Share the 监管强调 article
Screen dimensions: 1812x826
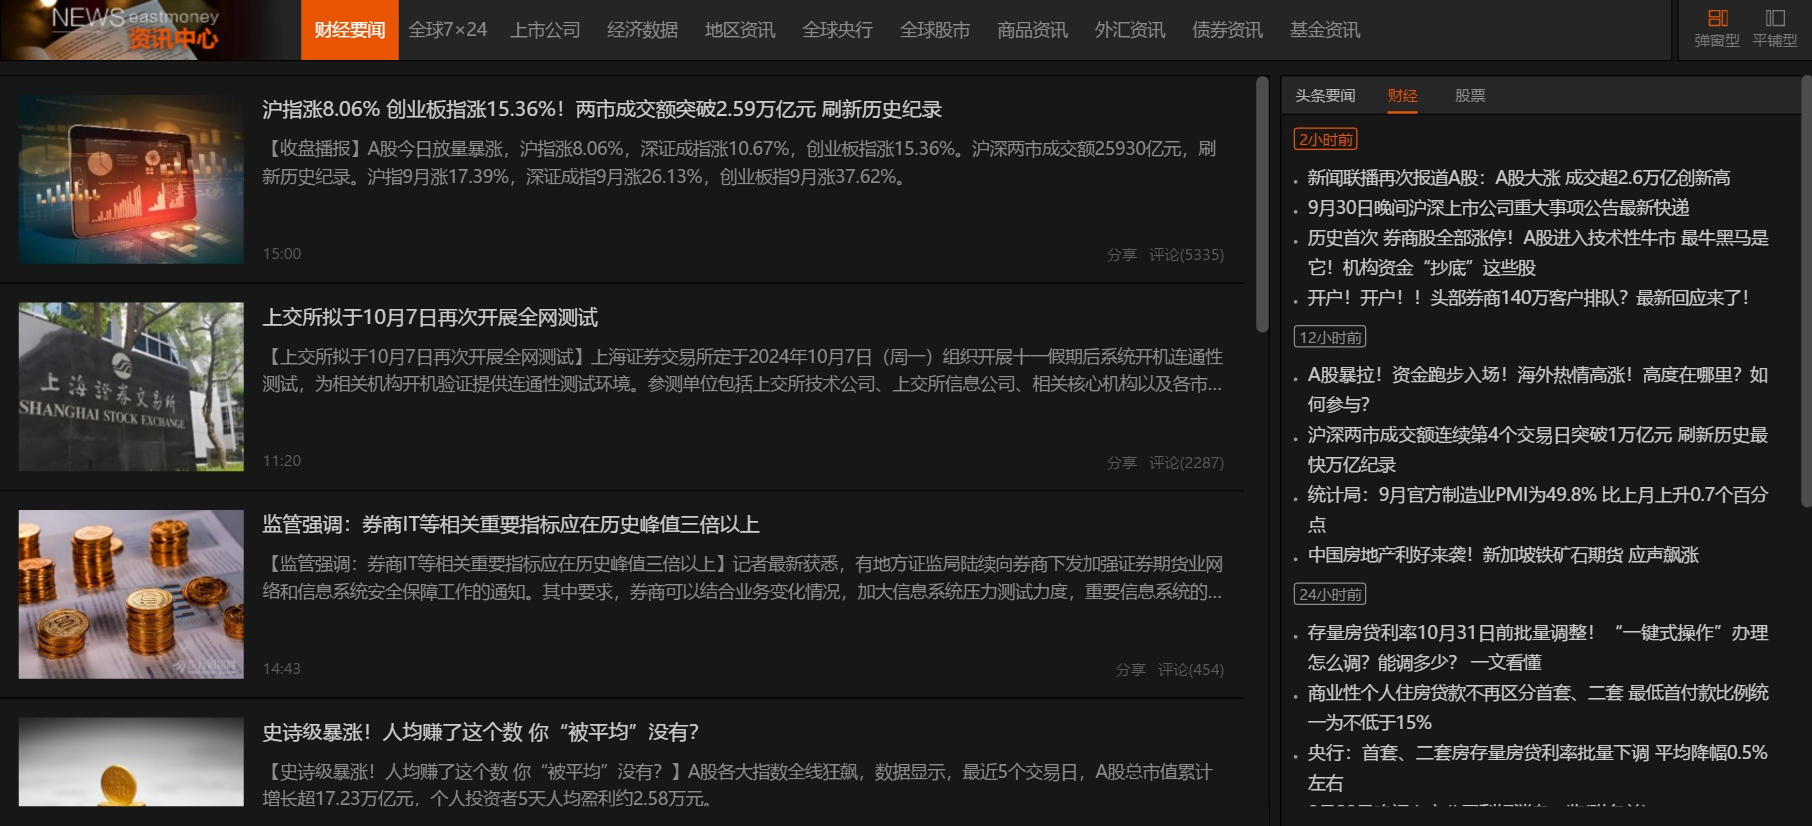pyautogui.click(x=1130, y=670)
